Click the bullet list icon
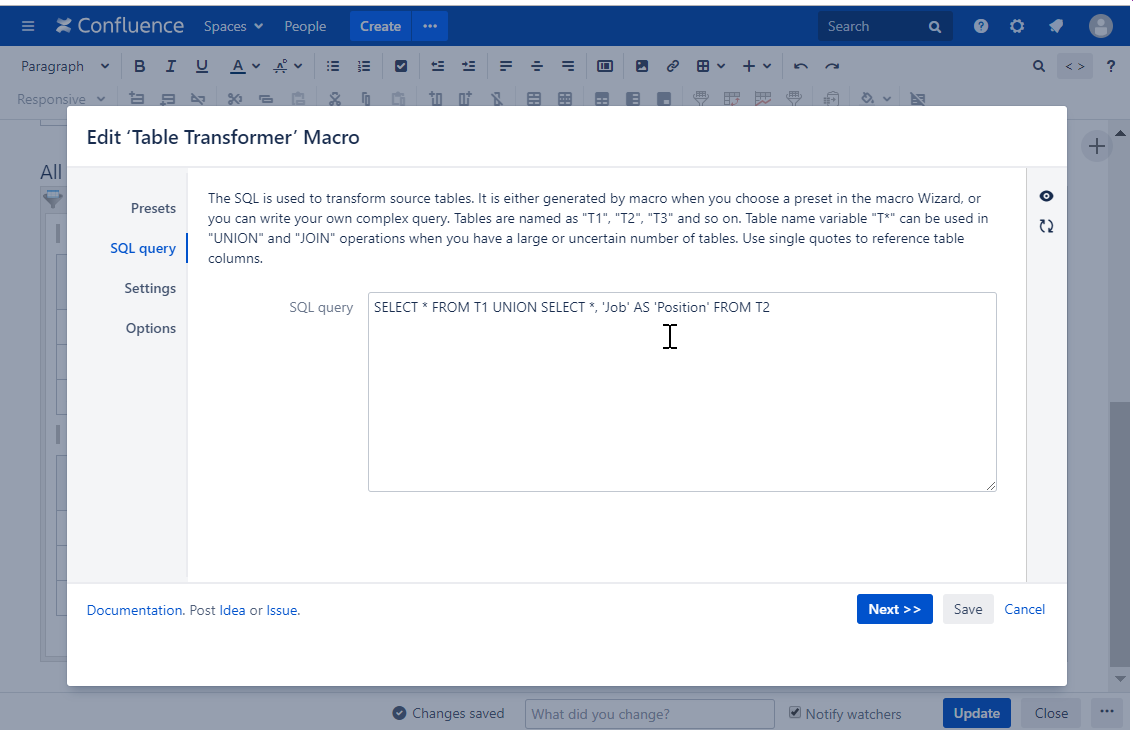This screenshot has height=734, width=1133. (333, 66)
